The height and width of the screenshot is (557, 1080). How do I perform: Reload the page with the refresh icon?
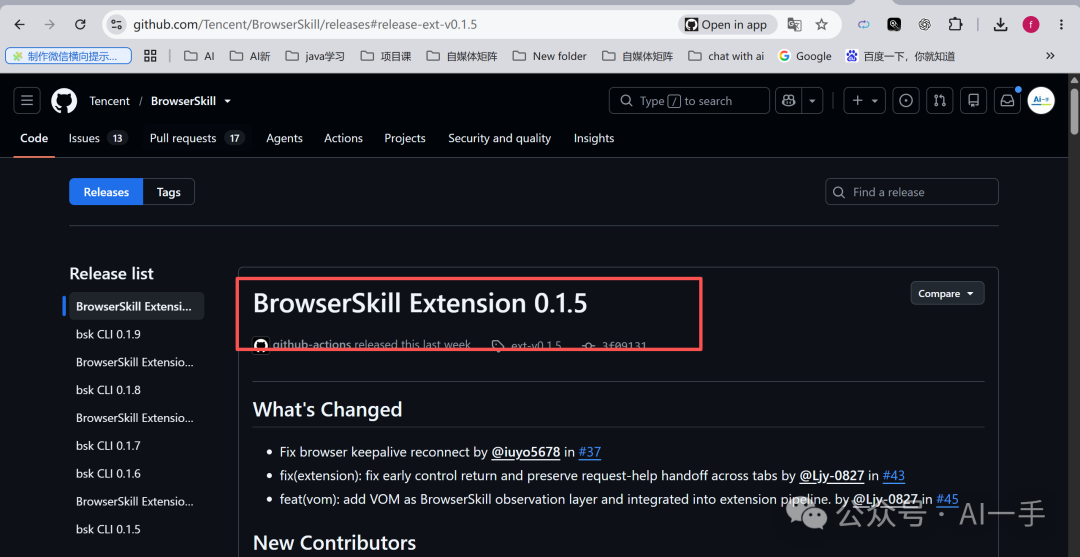tap(80, 25)
